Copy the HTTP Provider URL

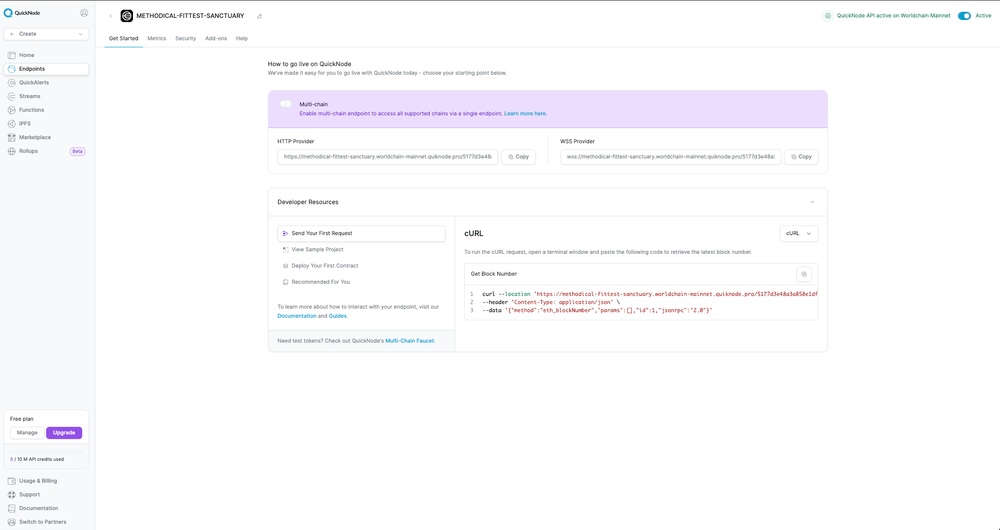tap(518, 157)
